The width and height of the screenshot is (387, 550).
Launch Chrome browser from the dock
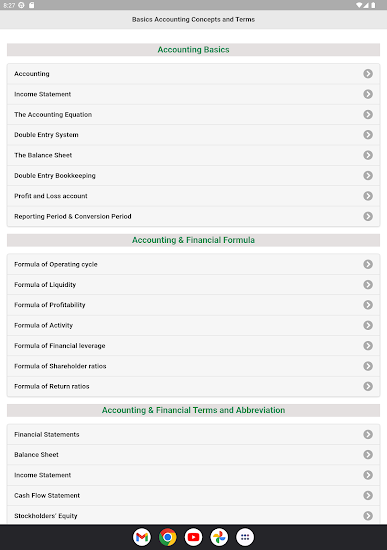pyautogui.click(x=168, y=537)
